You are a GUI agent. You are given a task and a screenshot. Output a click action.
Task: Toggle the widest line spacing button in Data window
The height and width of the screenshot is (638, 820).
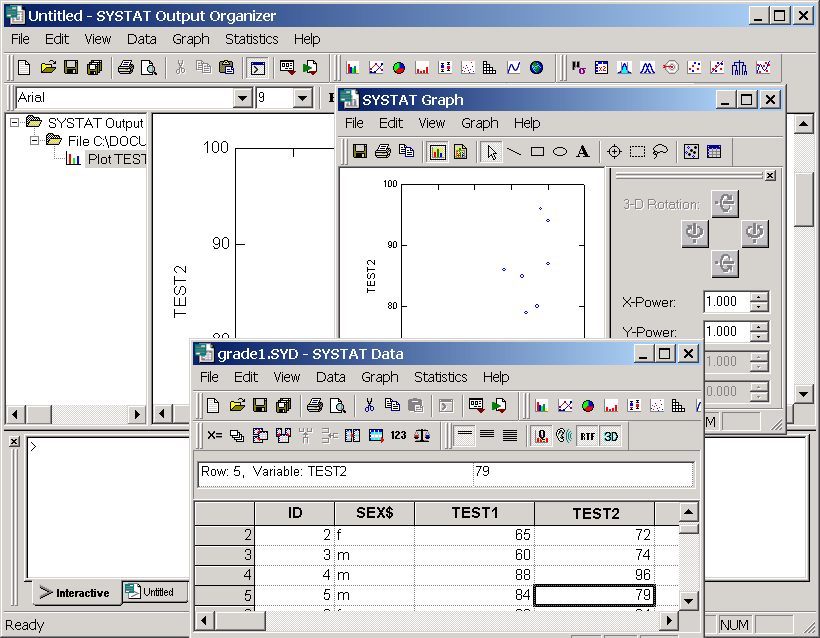[510, 436]
